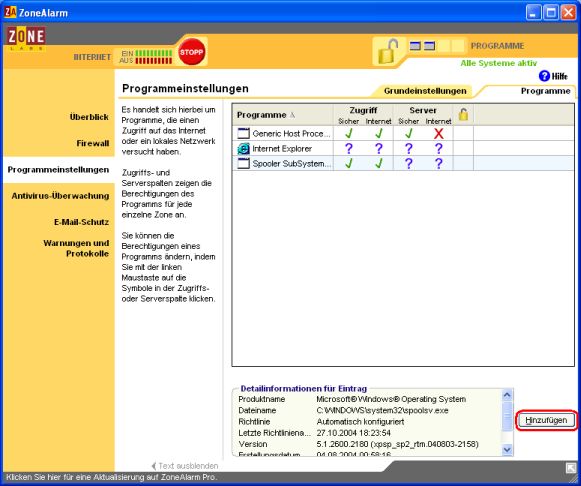581x486 pixels.
Task: Click the Hilfe link text
Action: coord(560,76)
